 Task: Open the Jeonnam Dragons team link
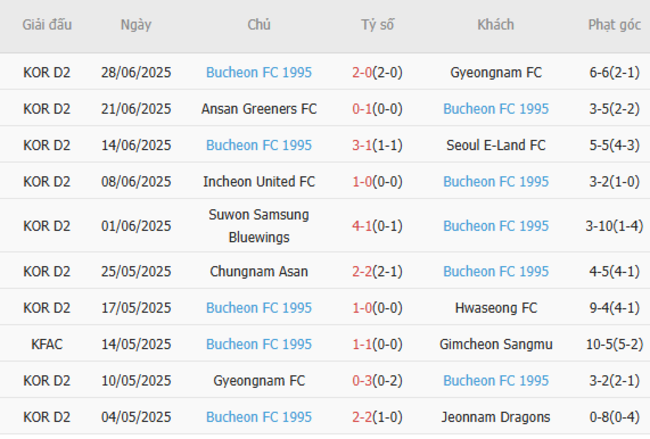496,417
